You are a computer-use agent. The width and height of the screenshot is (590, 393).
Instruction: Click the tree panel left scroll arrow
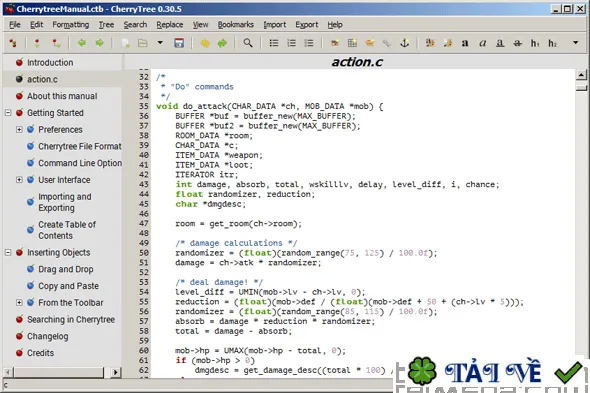pyautogui.click(x=8, y=372)
